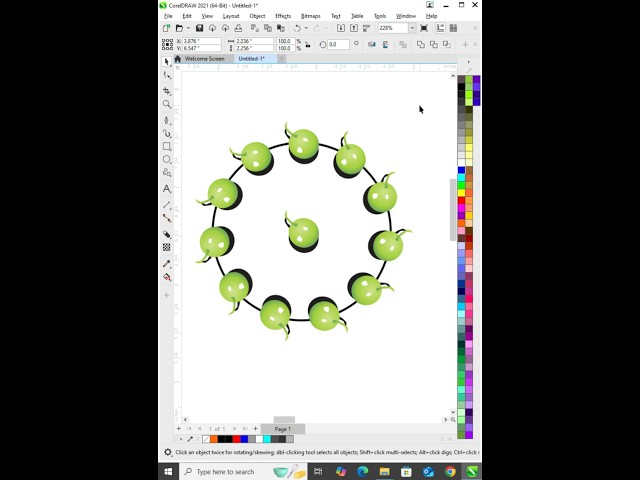640x480 pixels.
Task: Click Mirror horizontally icon
Action: tap(371, 44)
